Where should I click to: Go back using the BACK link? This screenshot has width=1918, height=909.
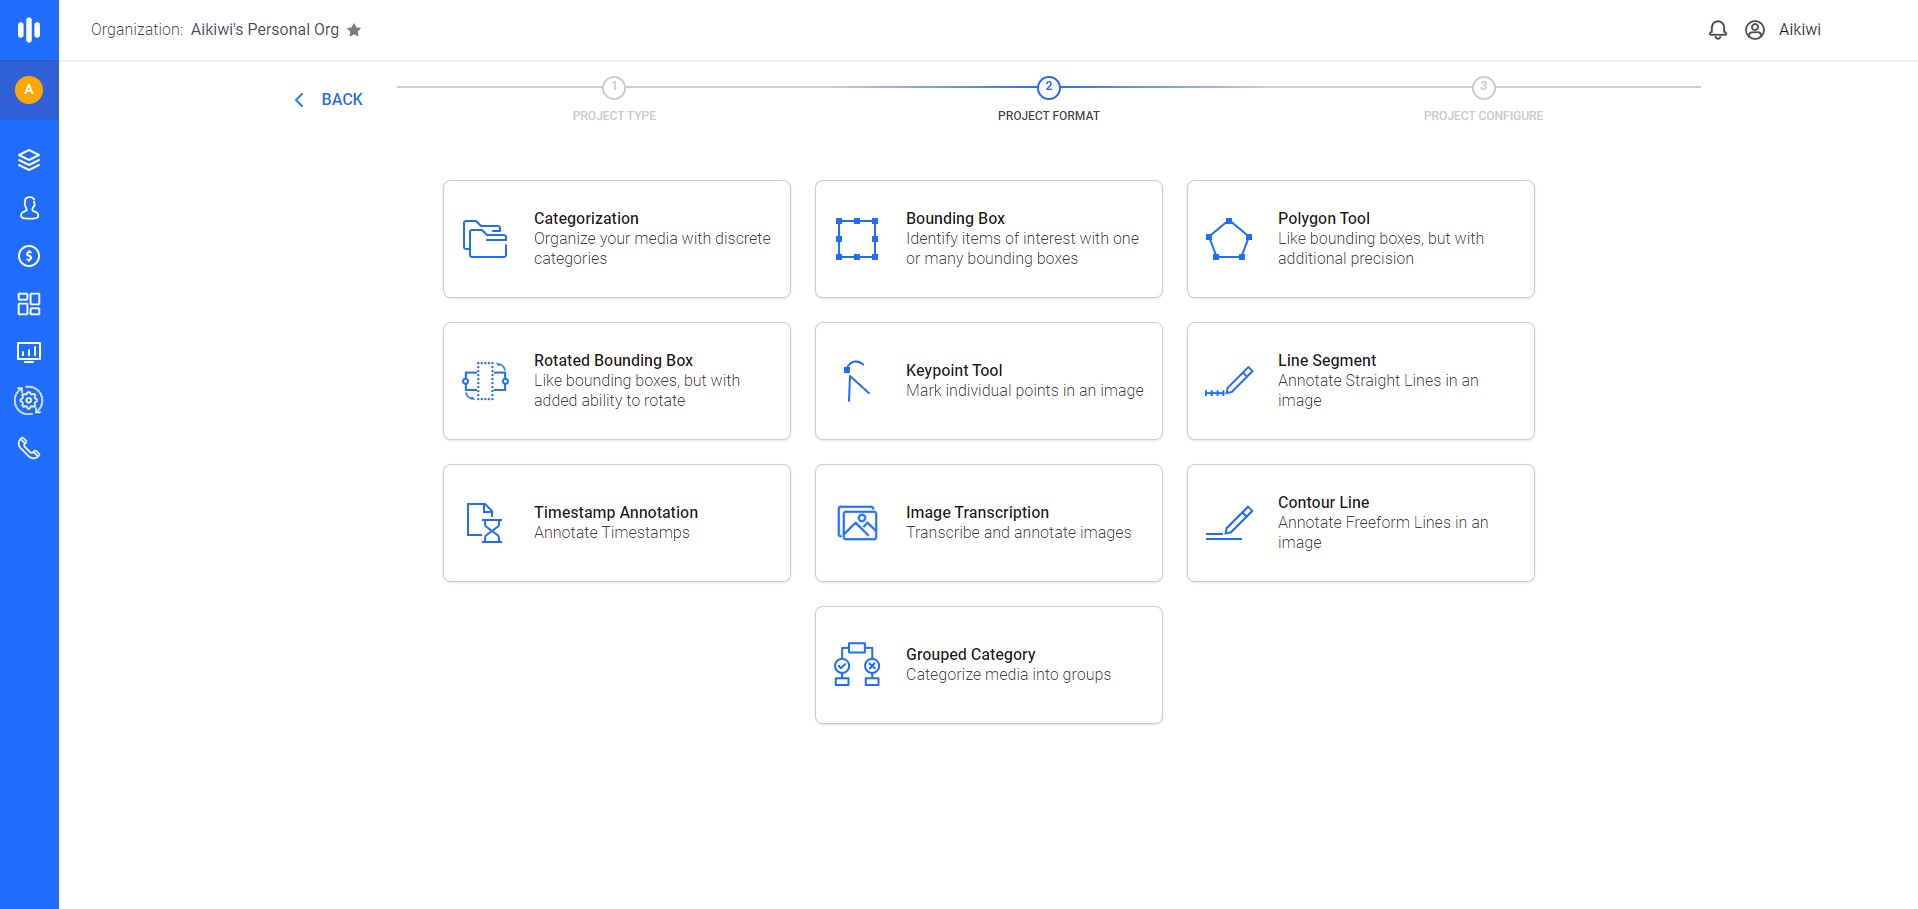(328, 99)
